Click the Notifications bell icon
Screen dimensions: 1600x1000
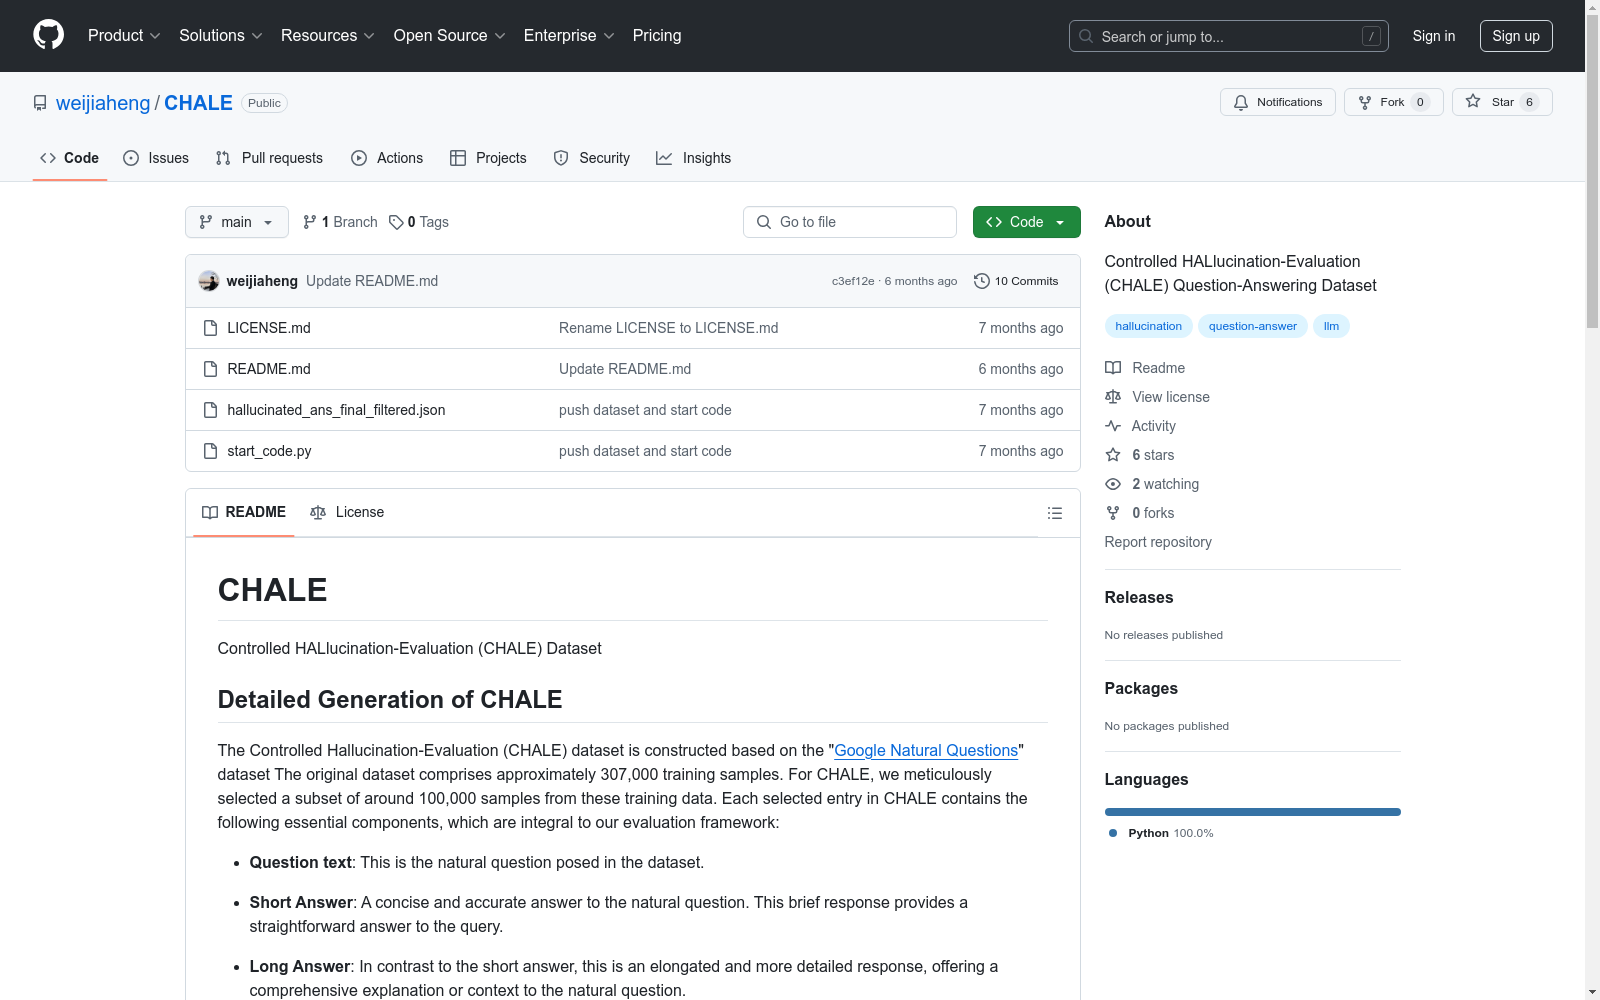[1241, 102]
